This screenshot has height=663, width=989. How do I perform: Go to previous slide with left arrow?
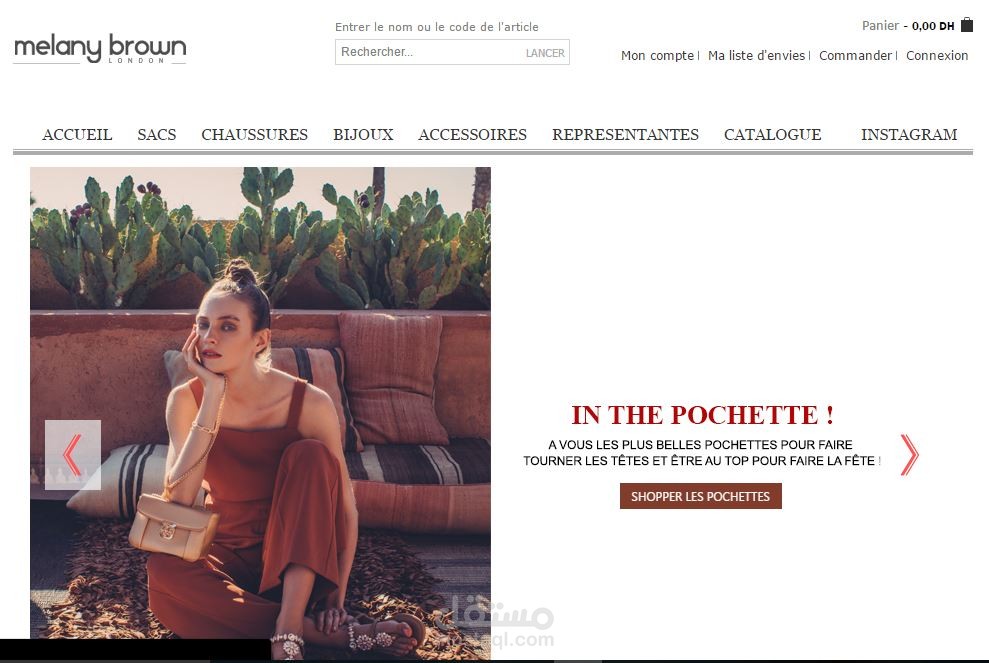point(73,455)
